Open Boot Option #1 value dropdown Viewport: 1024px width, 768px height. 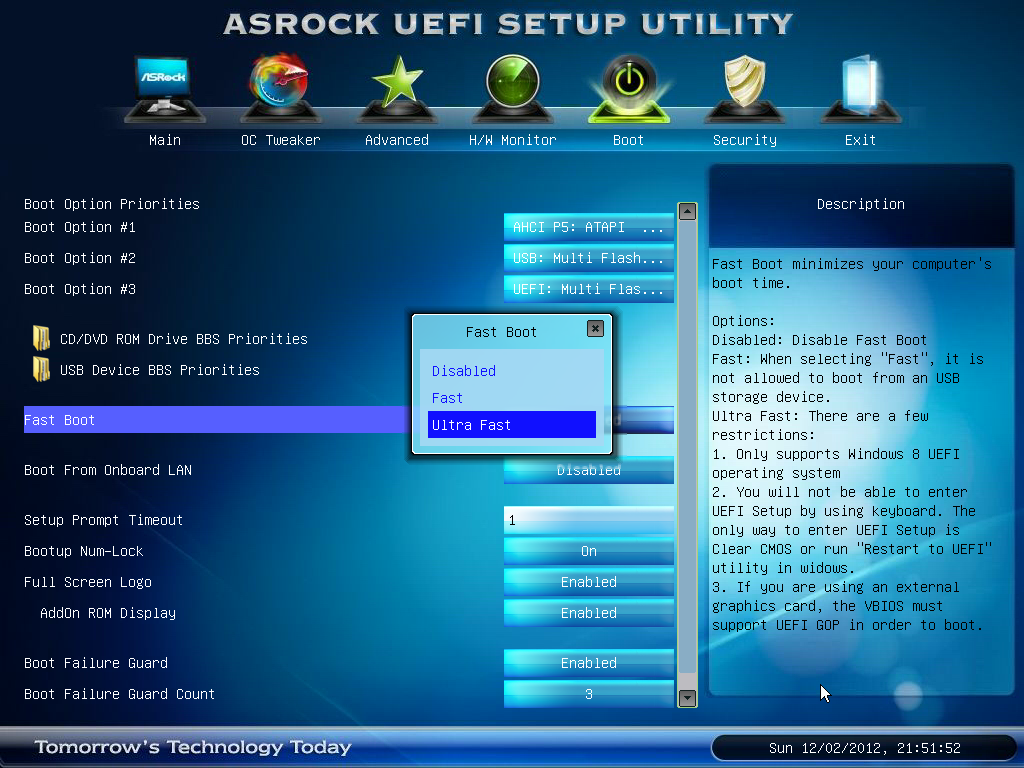point(588,227)
